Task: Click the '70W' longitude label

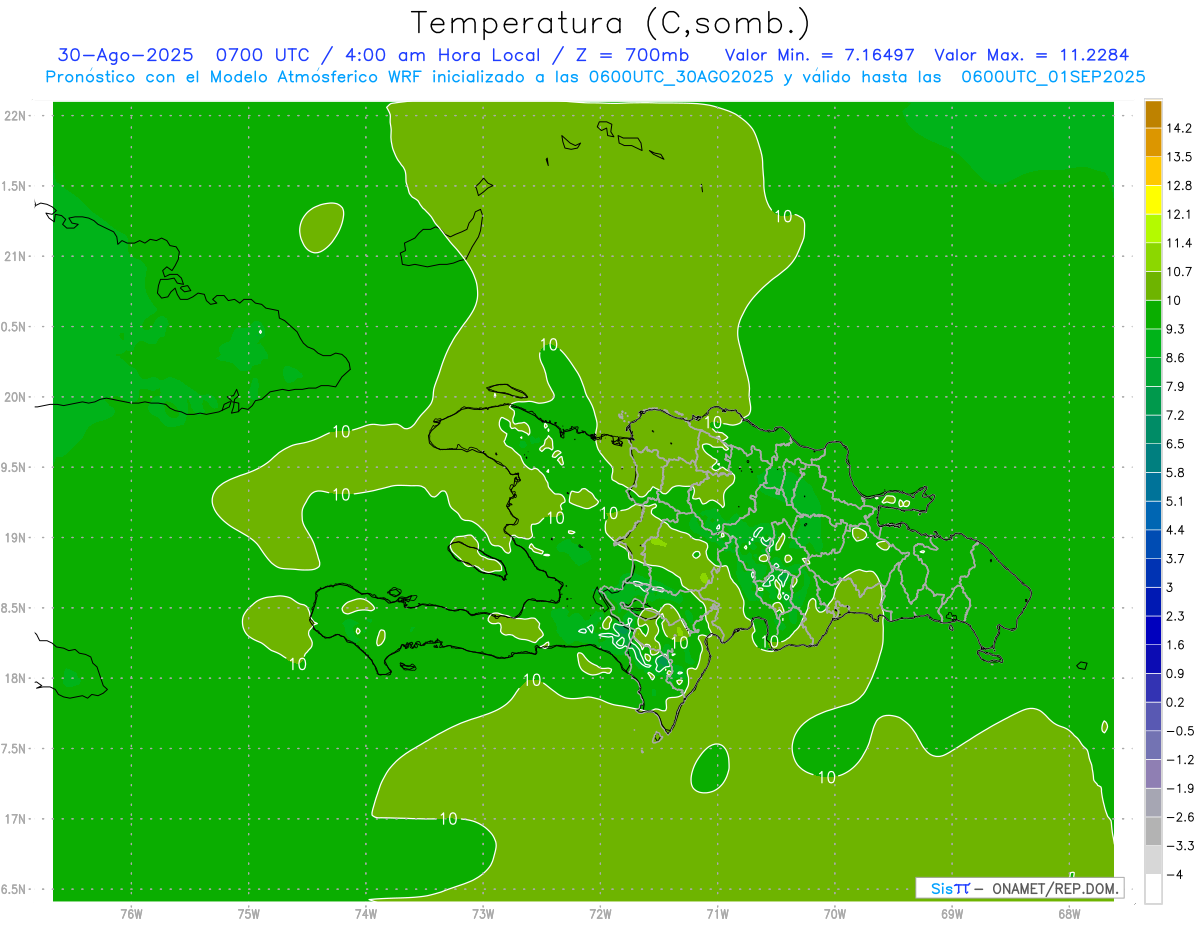Action: tap(835, 914)
